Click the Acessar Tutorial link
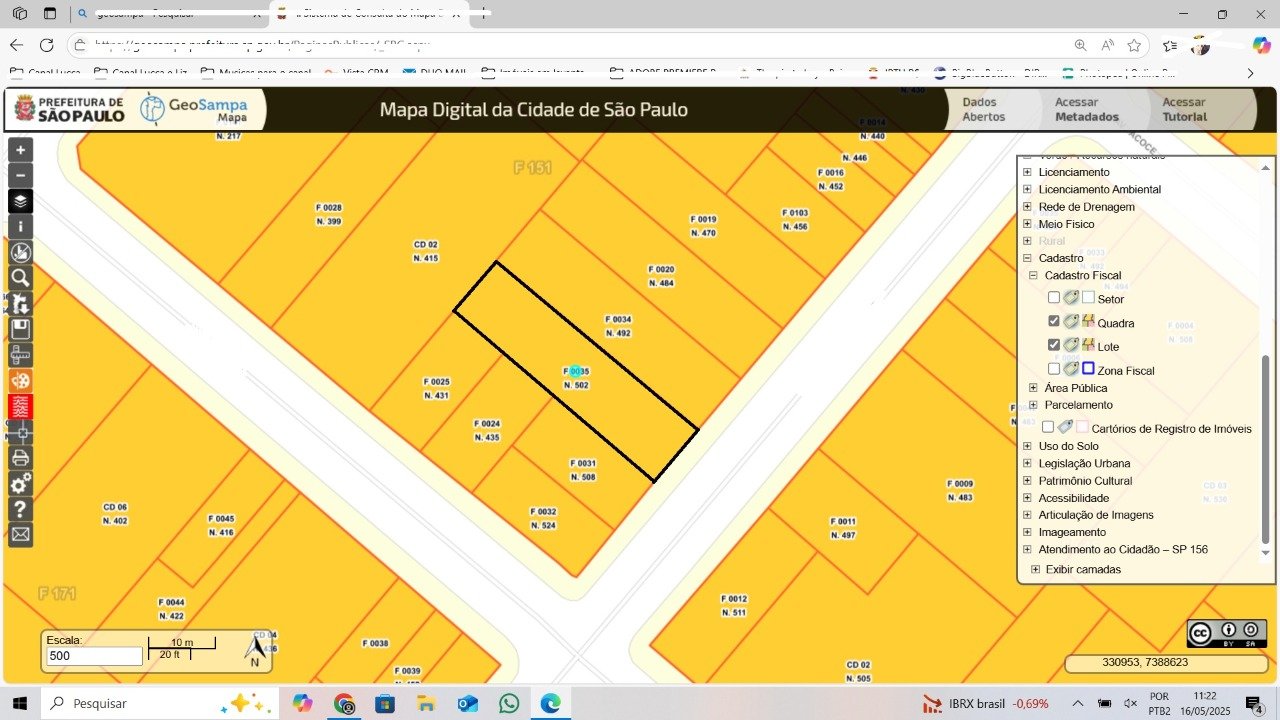Image resolution: width=1280 pixels, height=720 pixels. 1184,109
